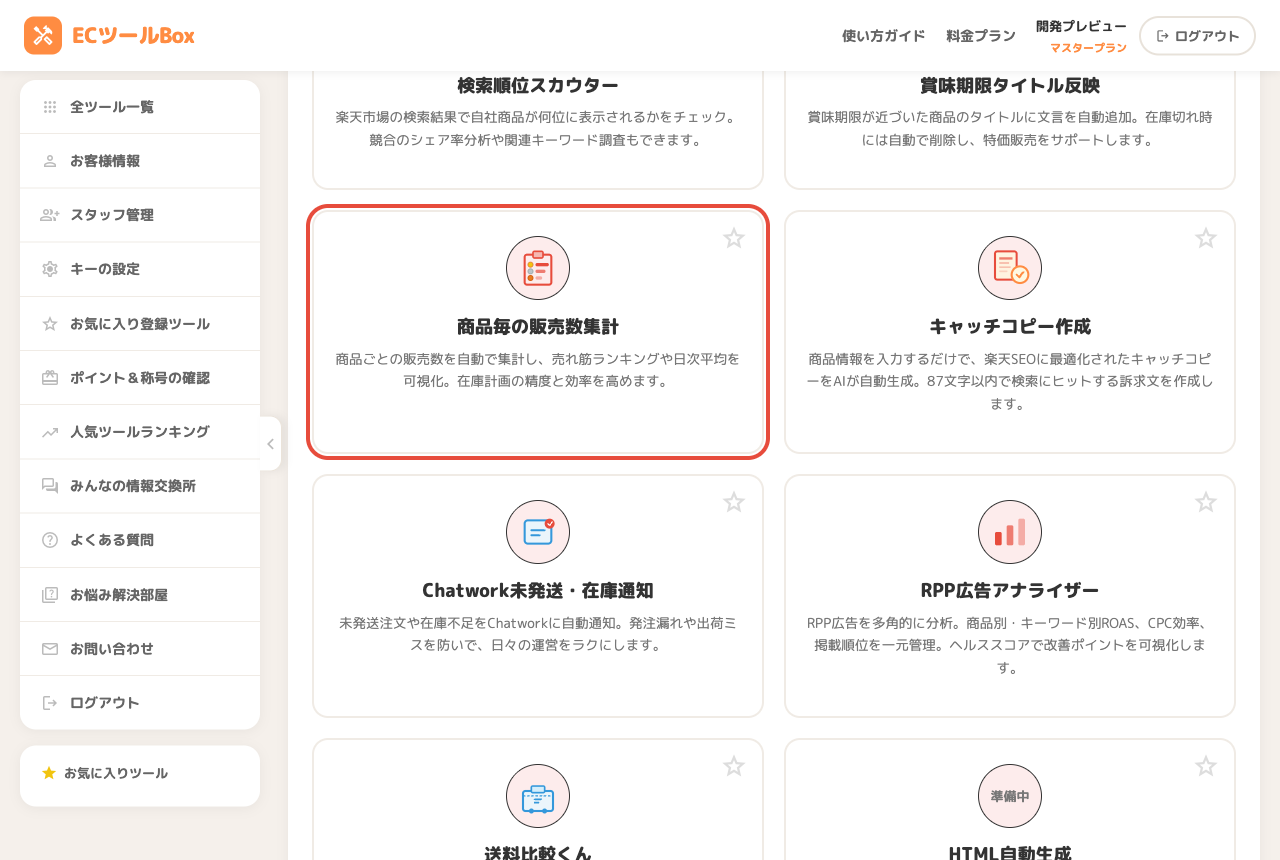Click the ログアウト button in the header
1280x860 pixels.
[1197, 36]
